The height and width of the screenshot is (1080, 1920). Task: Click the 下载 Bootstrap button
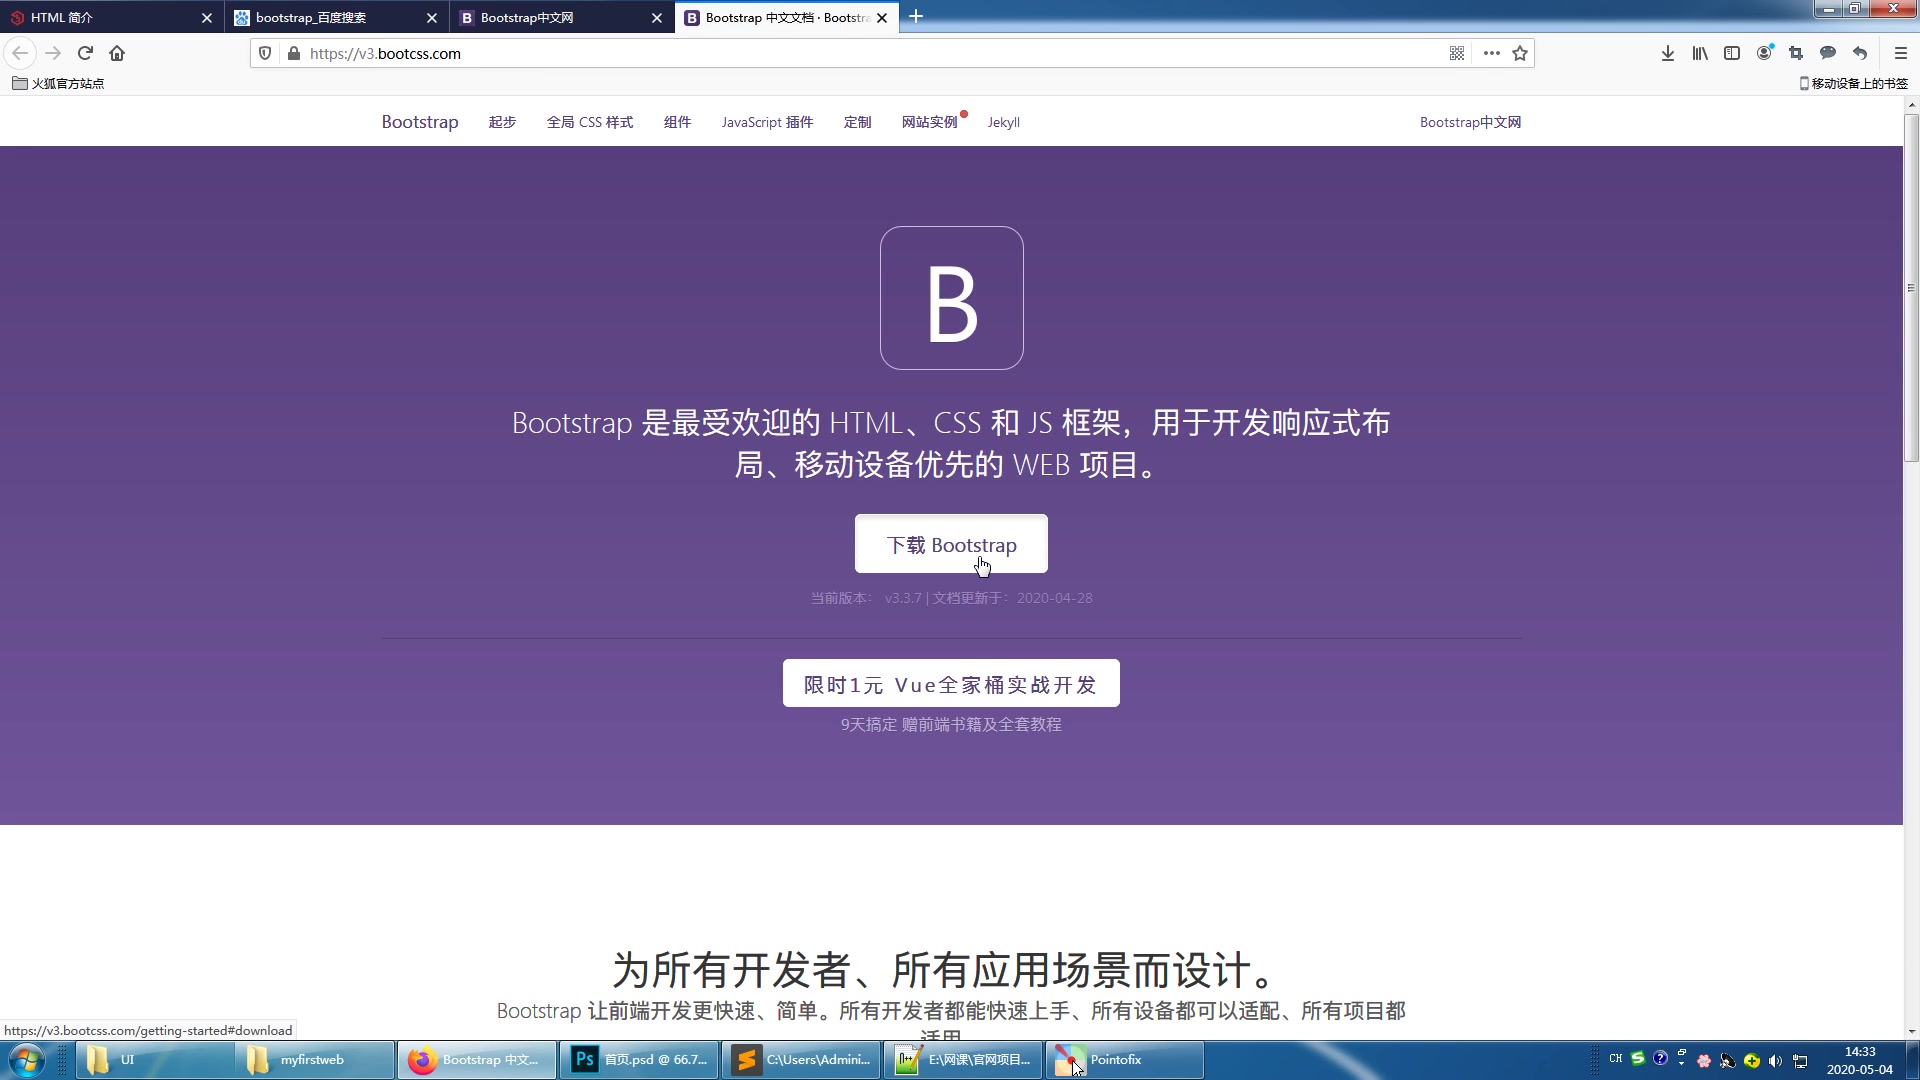point(951,544)
